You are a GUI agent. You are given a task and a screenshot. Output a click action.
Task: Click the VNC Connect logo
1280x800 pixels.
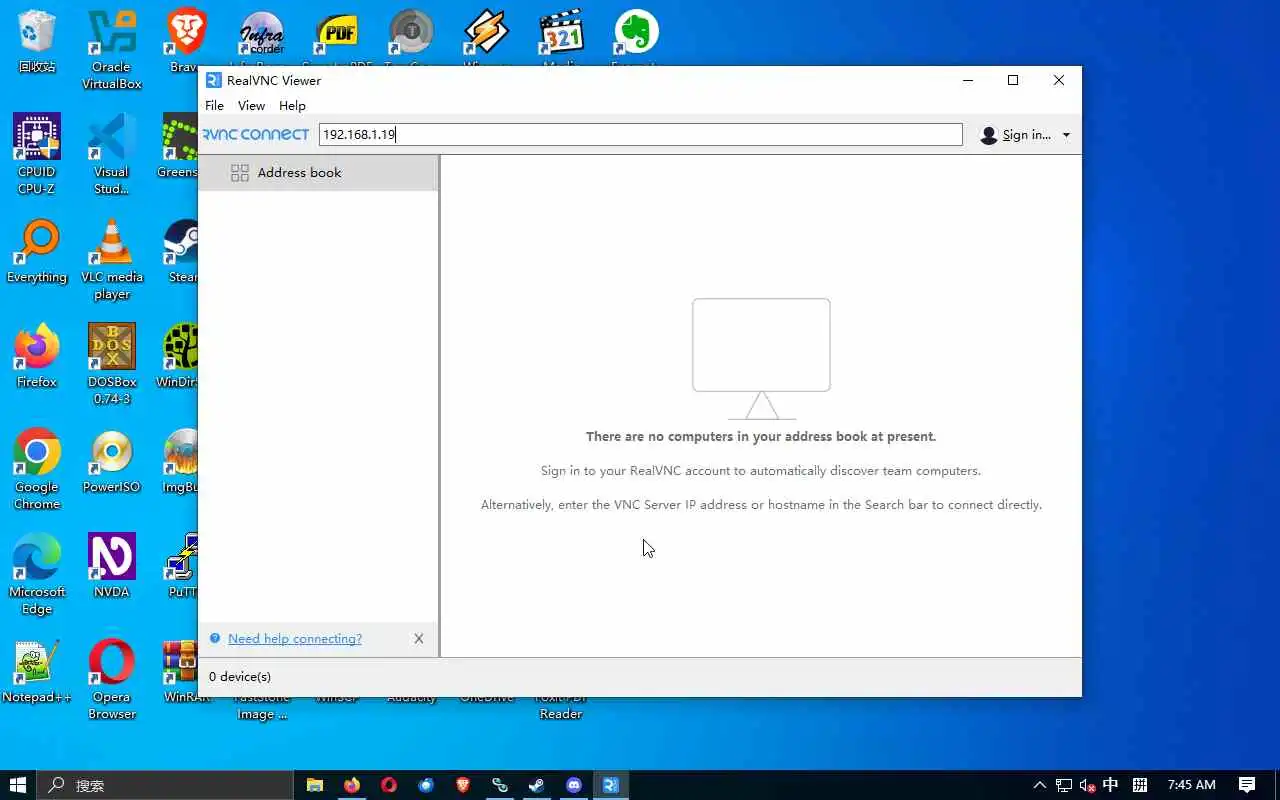(x=256, y=134)
